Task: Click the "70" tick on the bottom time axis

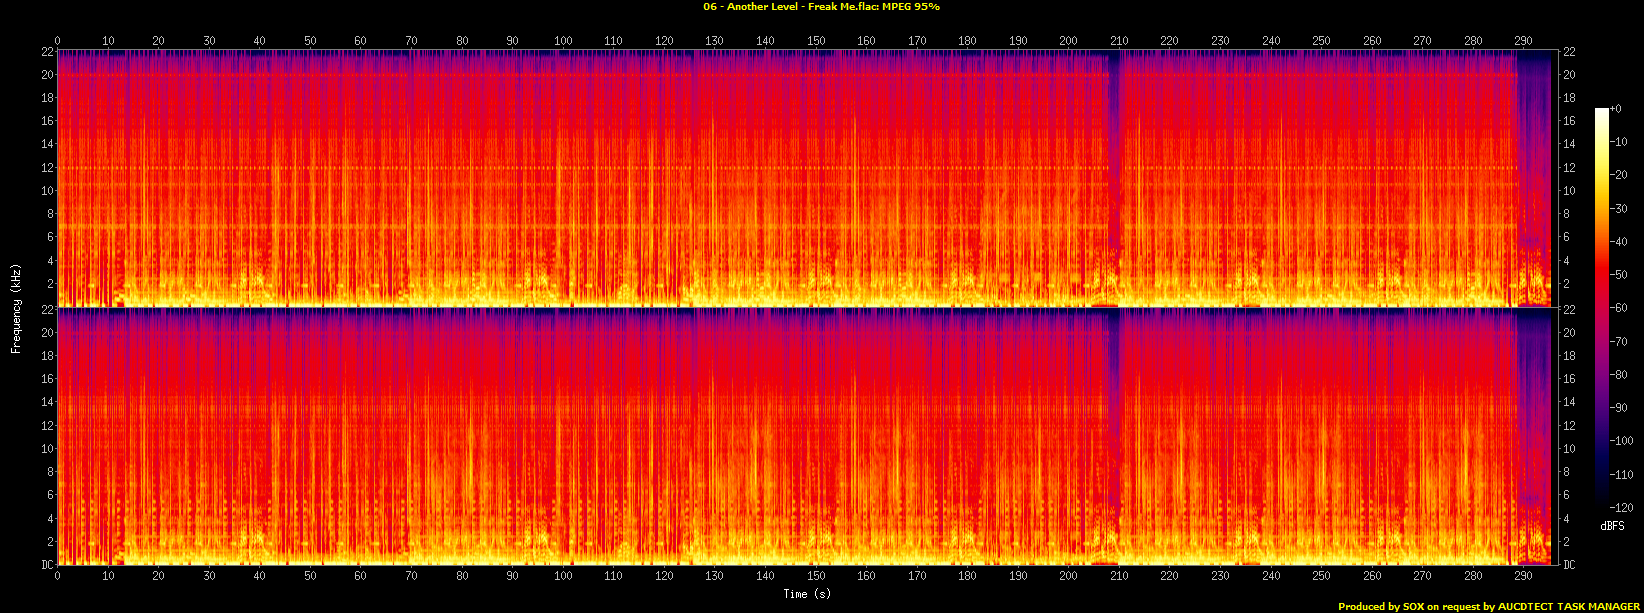Action: [411, 576]
